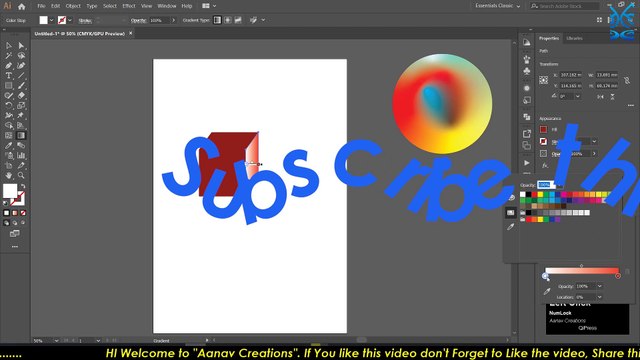Open the Effect menu

pos(129,6)
